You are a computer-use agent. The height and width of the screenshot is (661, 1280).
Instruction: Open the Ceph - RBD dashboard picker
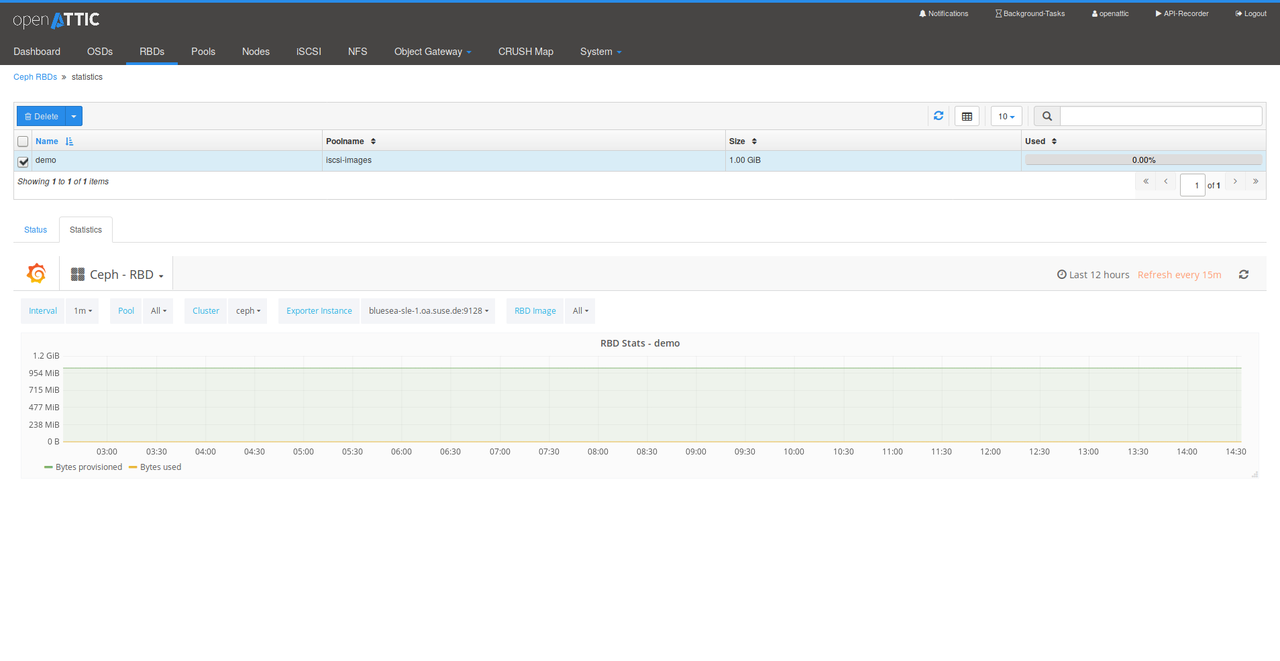[117, 274]
